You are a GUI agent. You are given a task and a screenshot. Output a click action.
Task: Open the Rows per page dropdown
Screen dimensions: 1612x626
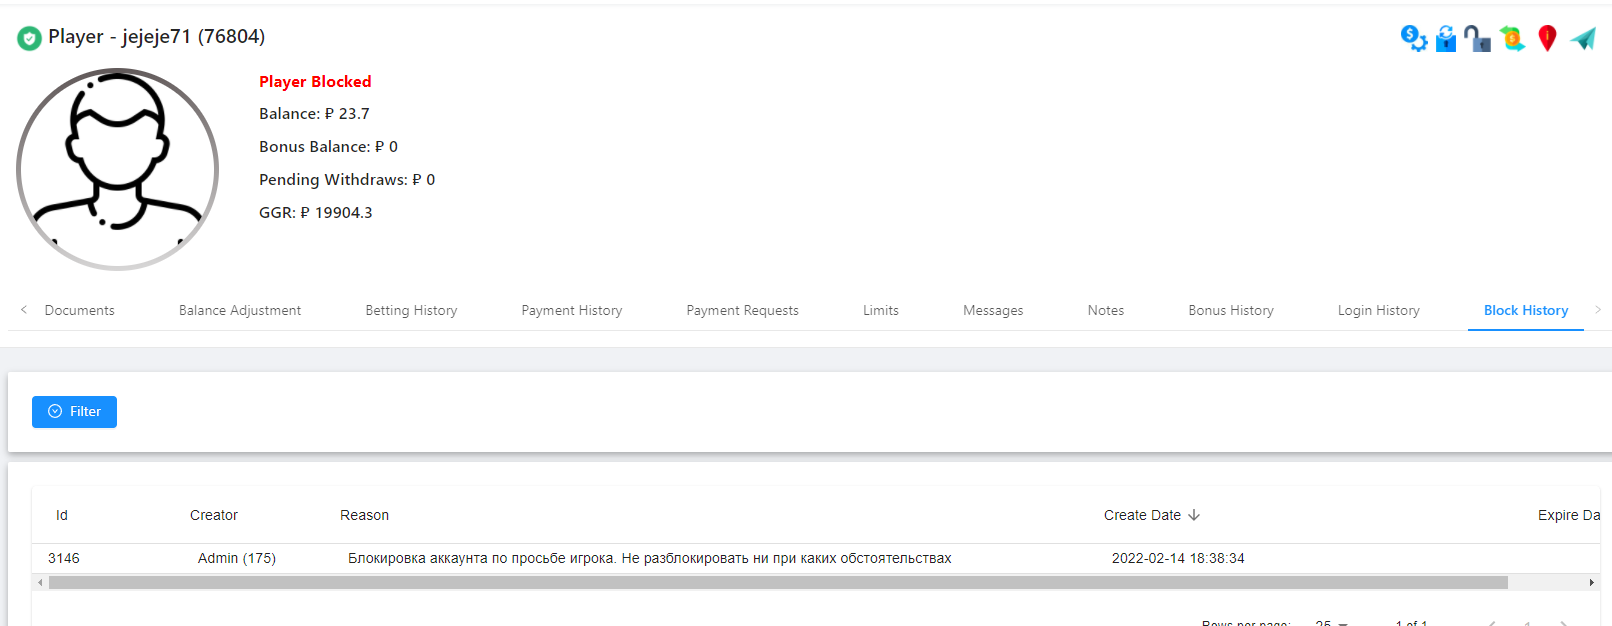pyautogui.click(x=1331, y=623)
